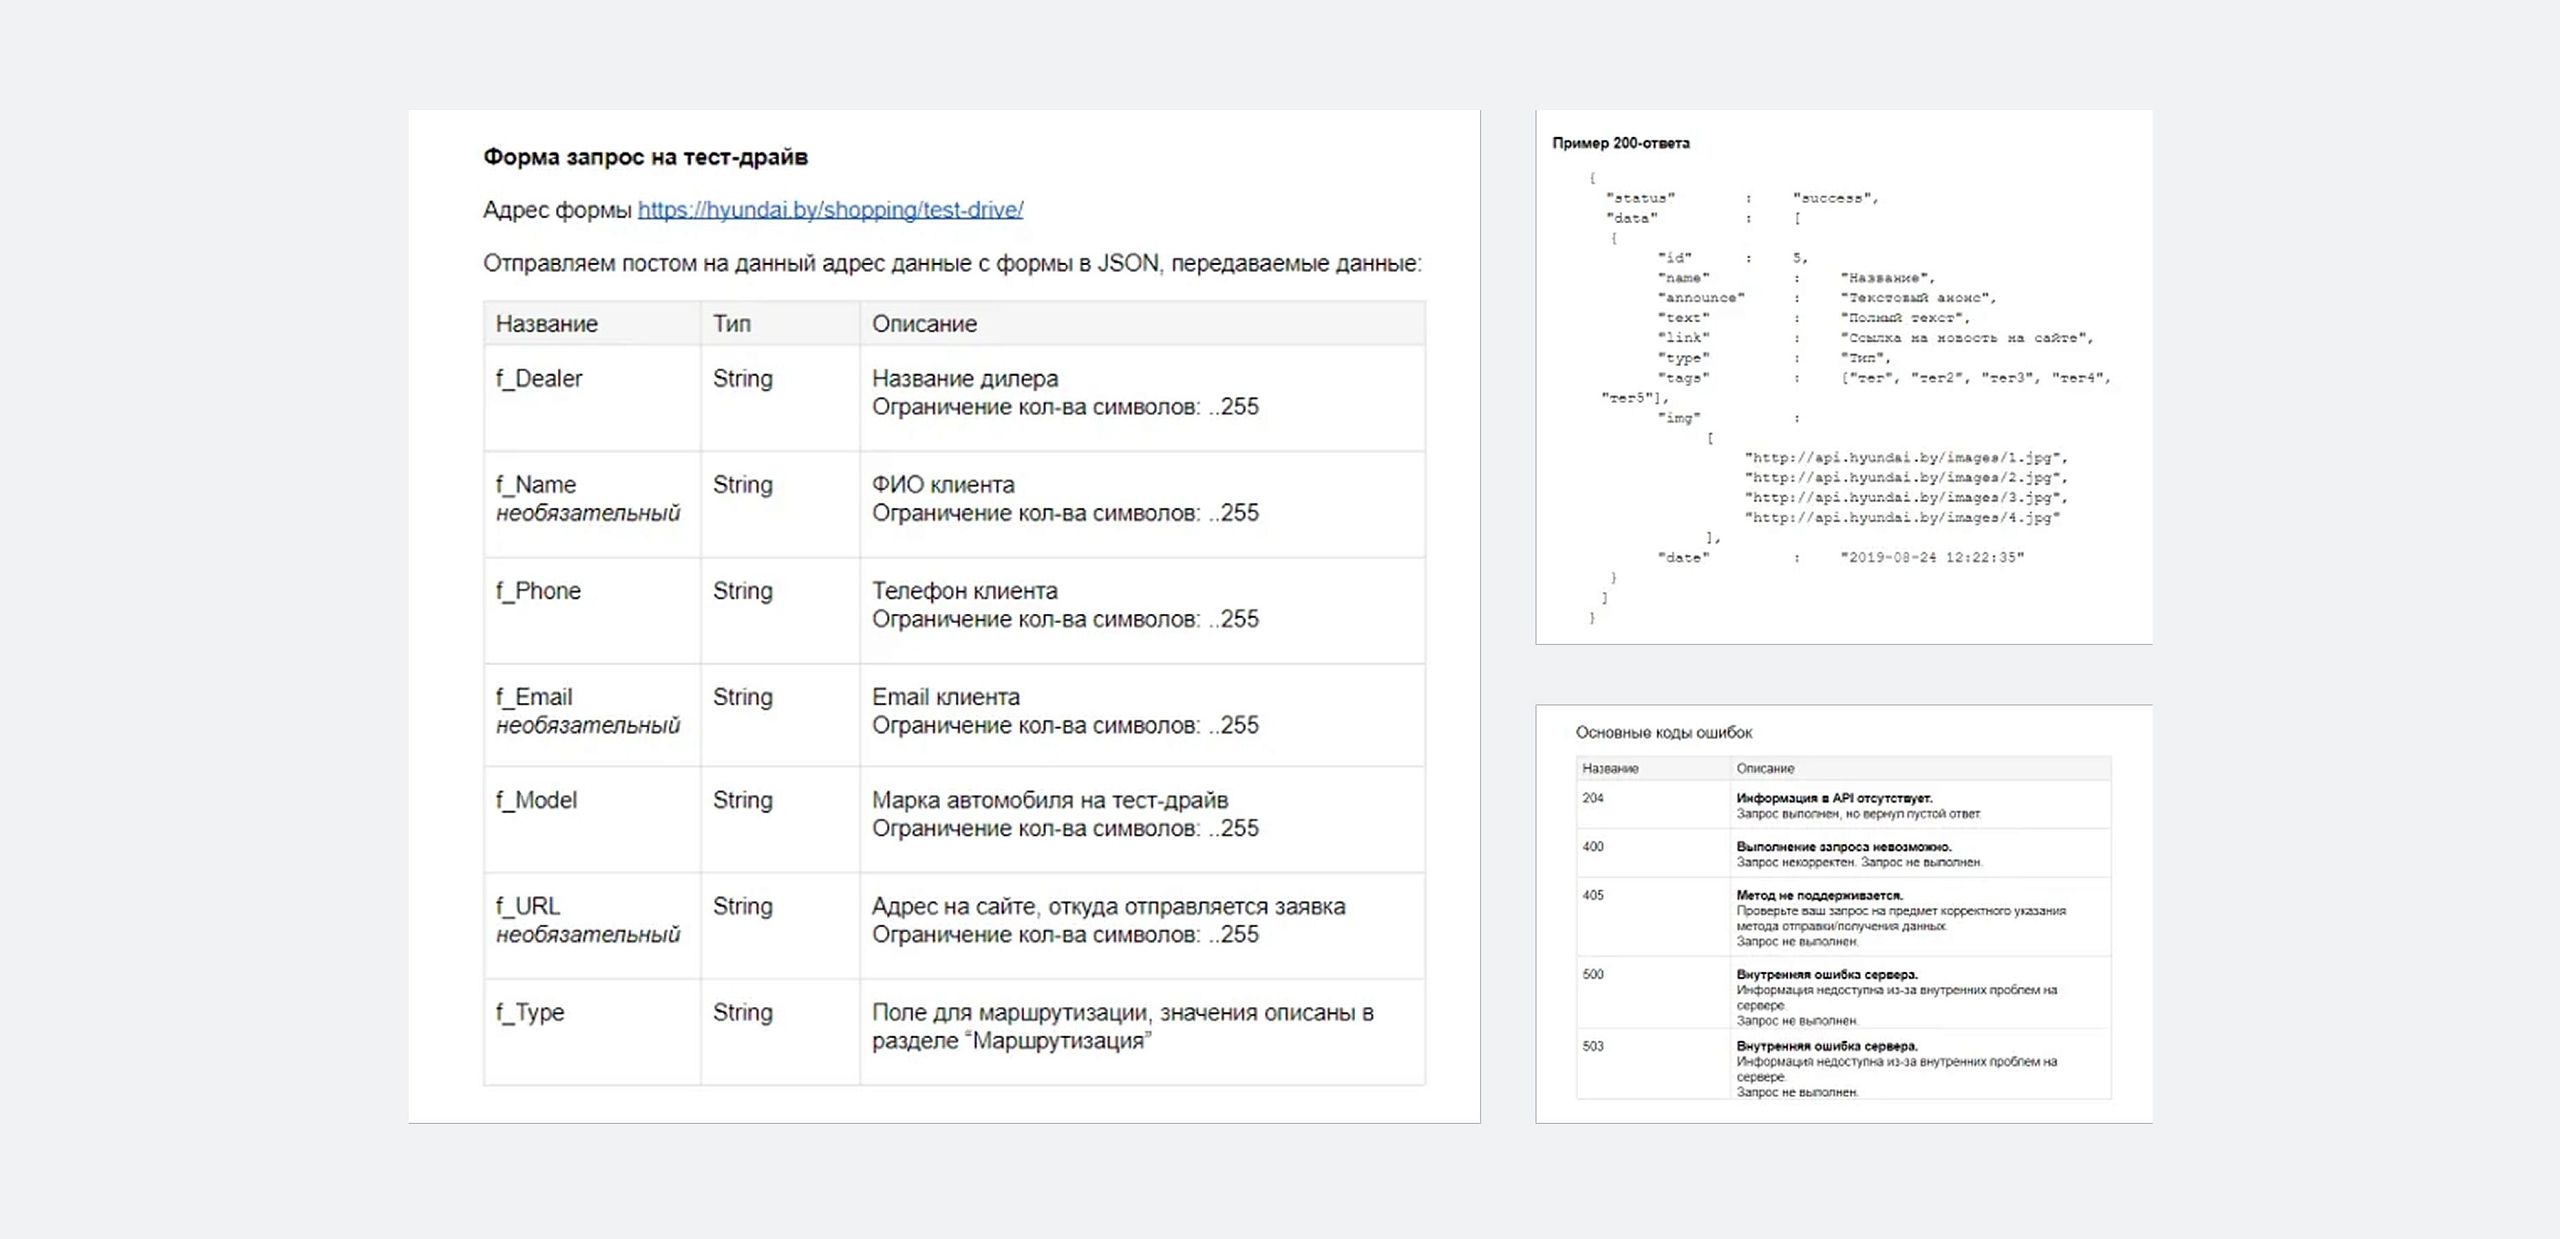The width and height of the screenshot is (2560, 1239).
Task: Click the f_Dealer table cell
Action: click(539, 379)
